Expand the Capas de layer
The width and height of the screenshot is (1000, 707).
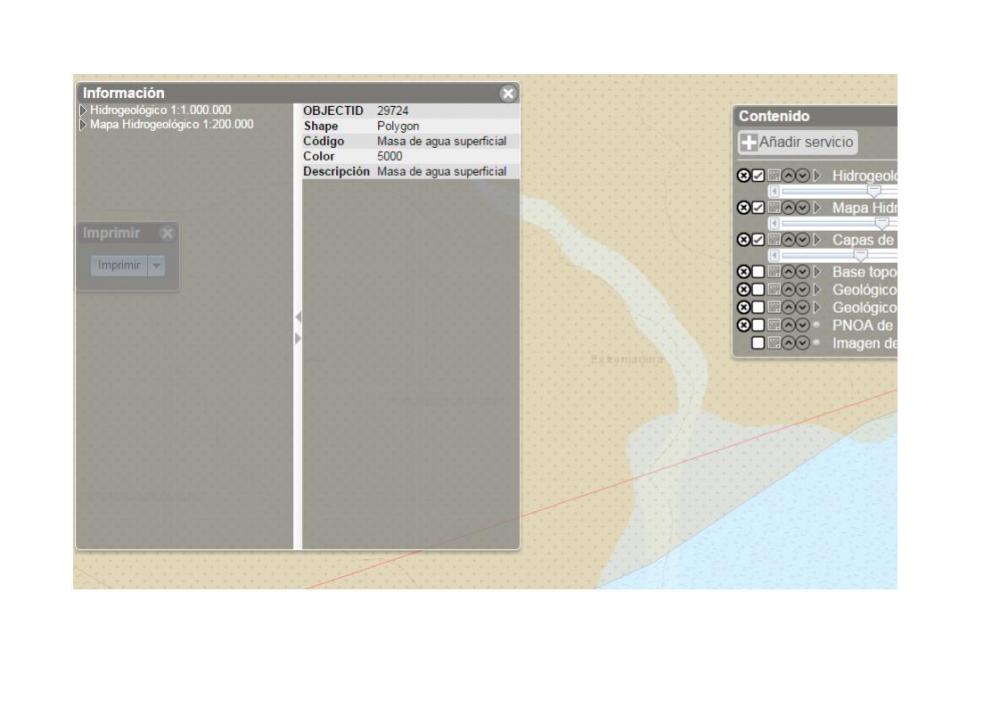pyautogui.click(x=817, y=240)
